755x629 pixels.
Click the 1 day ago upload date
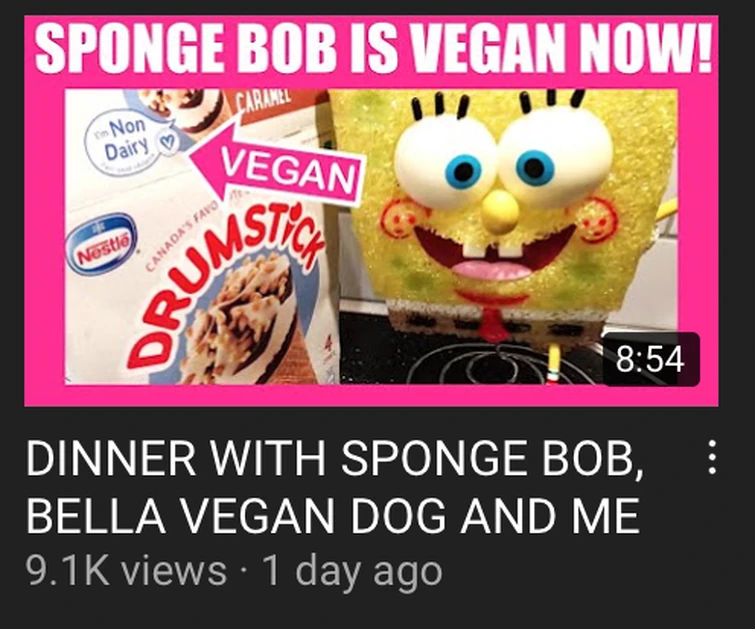click(x=352, y=571)
